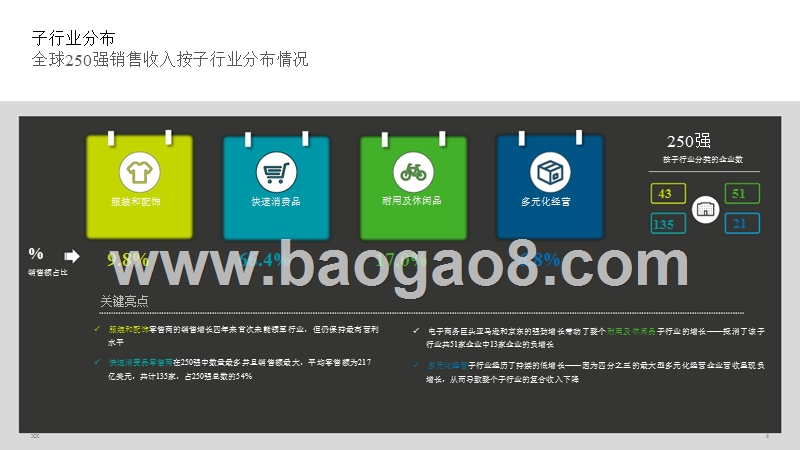This screenshot has height=450, width=800.
Task: Select the 耐用及休闲品 card label
Action: point(412,201)
